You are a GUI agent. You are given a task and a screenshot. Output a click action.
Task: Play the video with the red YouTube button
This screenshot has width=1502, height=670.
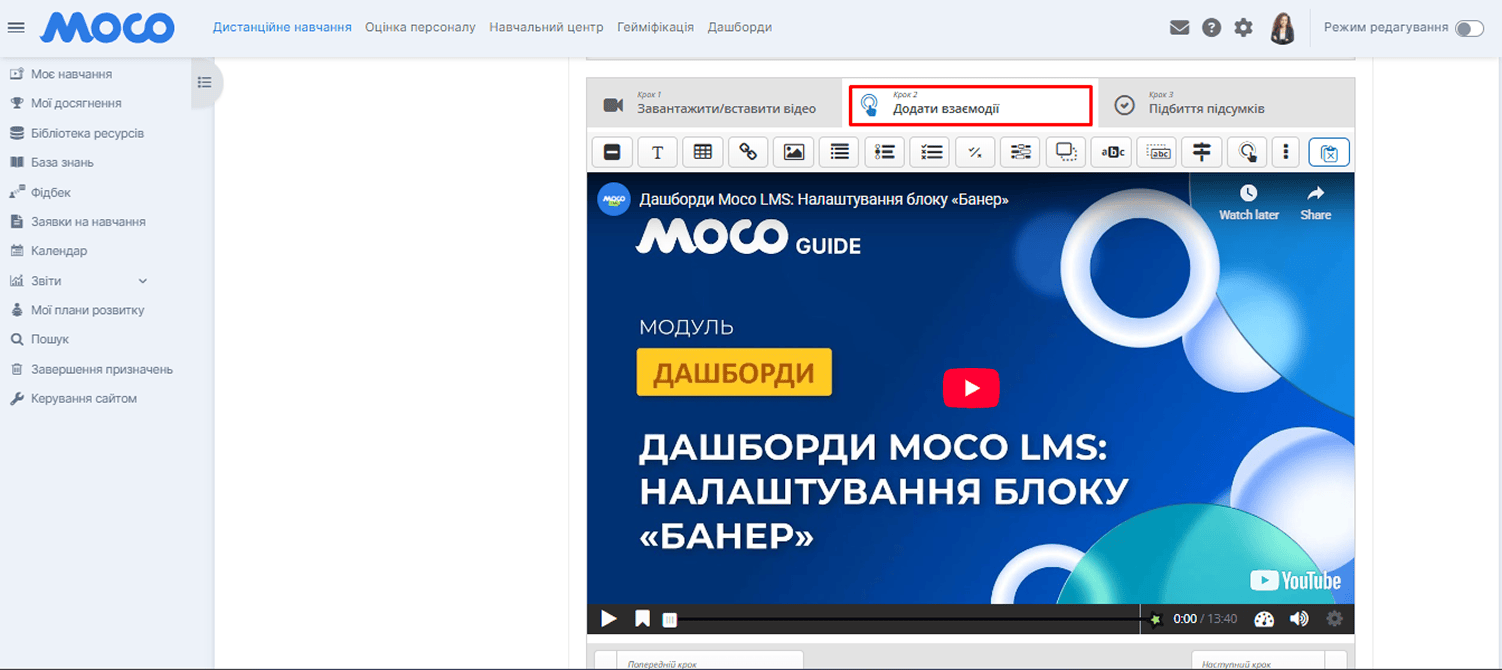pyautogui.click(x=970, y=389)
